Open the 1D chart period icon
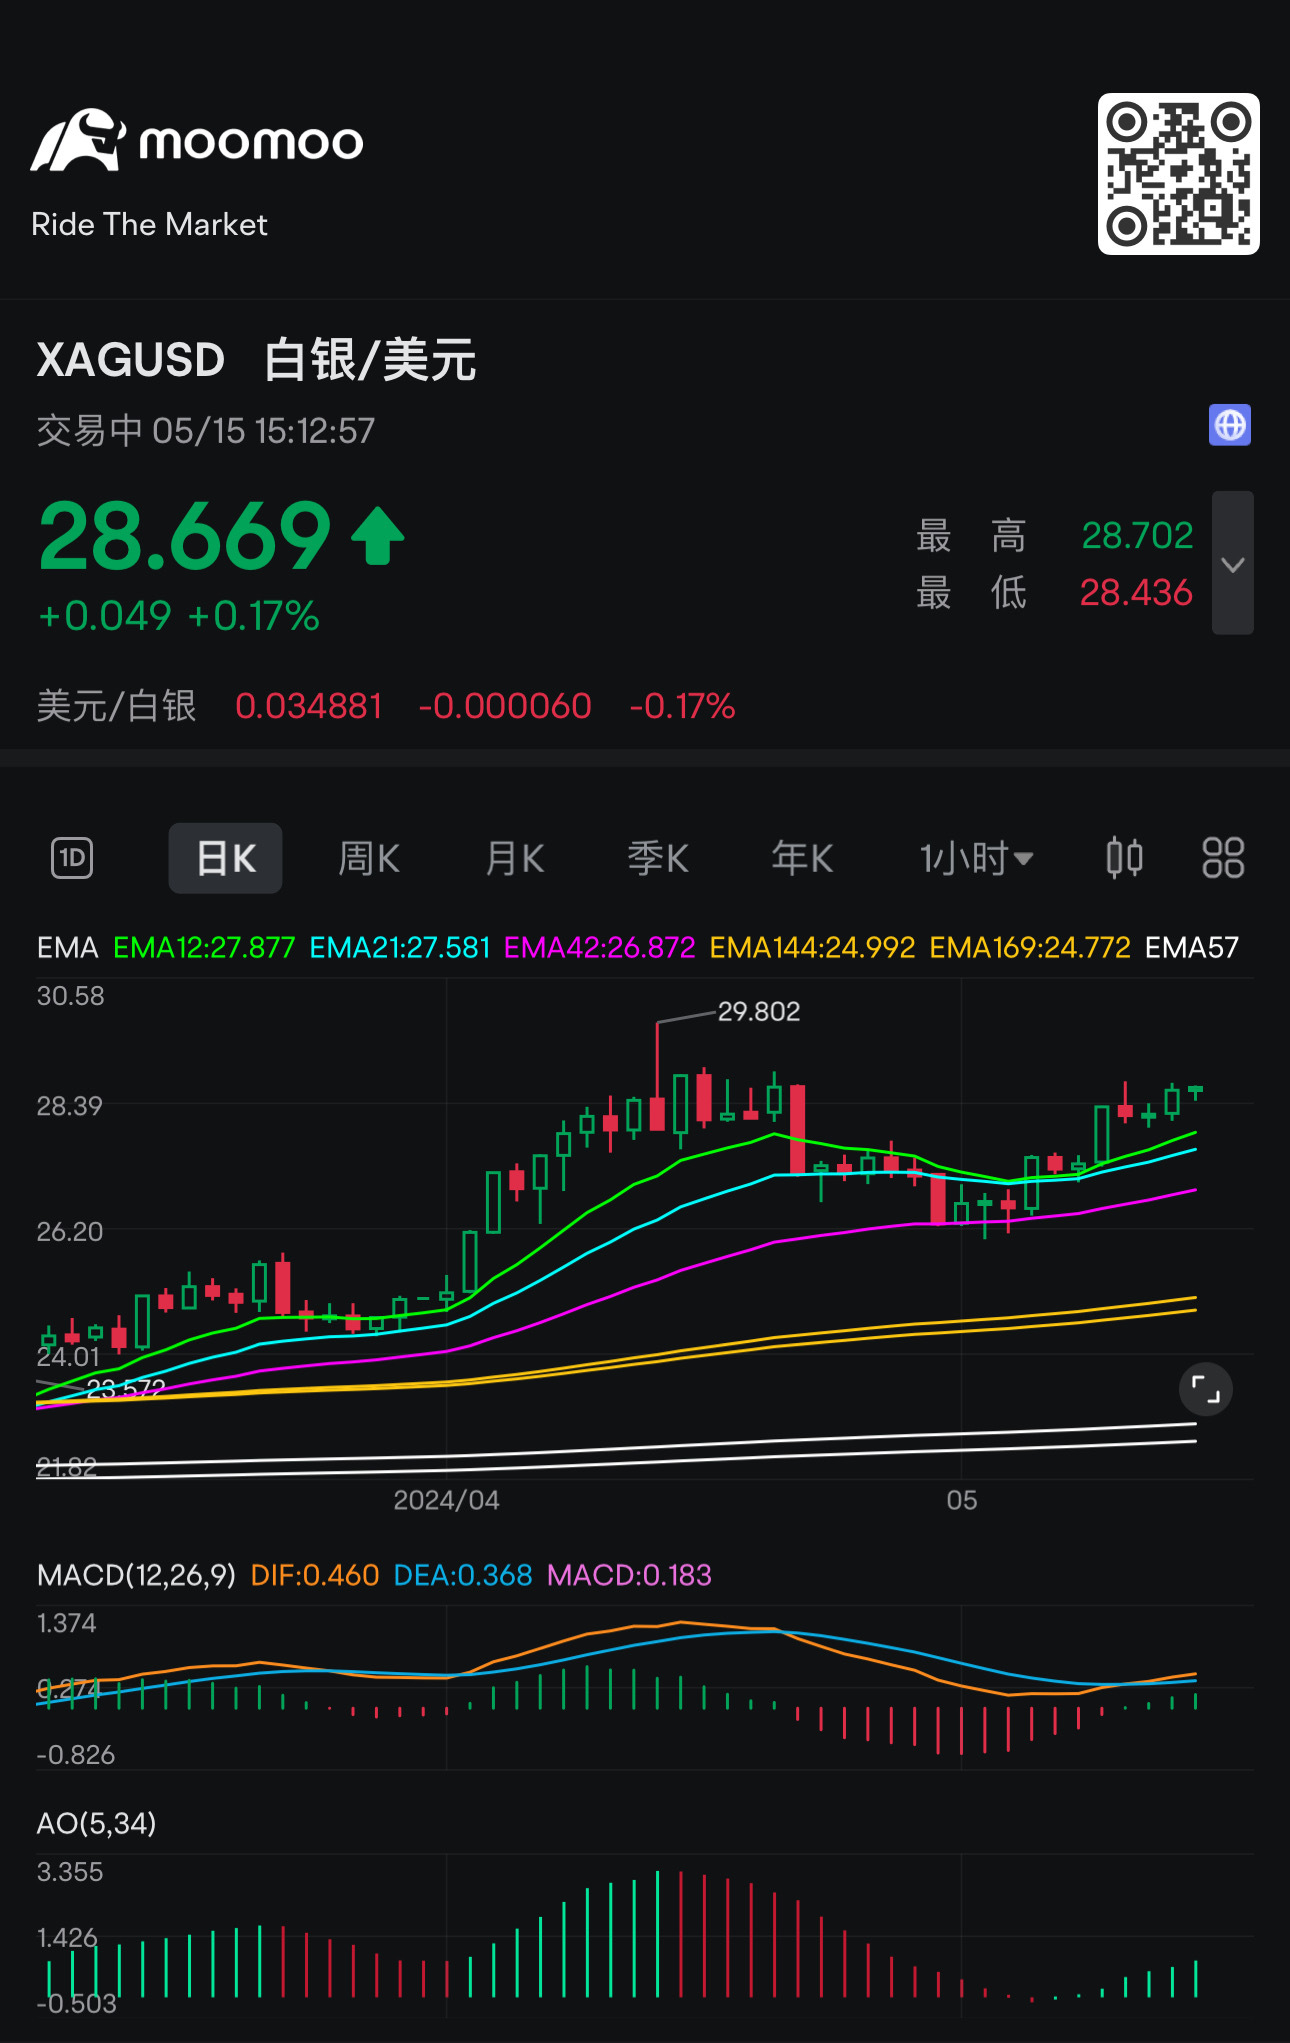 coord(72,858)
